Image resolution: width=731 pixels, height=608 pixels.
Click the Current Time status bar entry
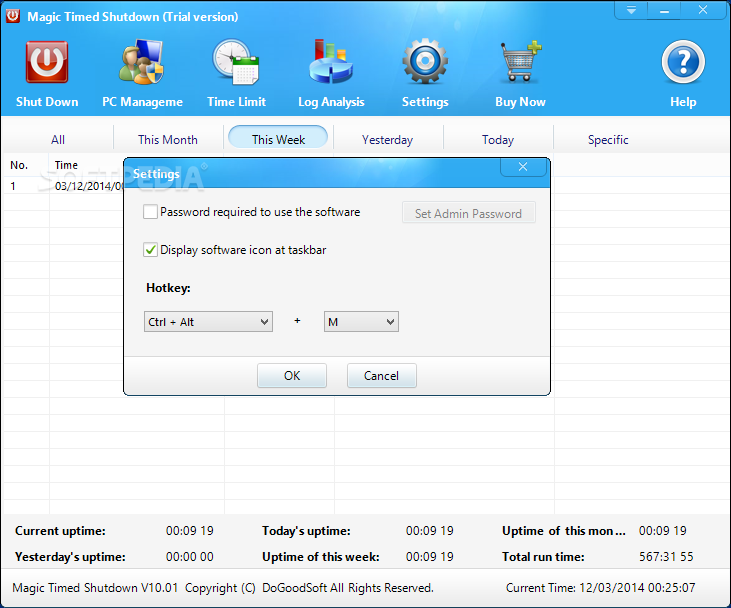pos(600,588)
